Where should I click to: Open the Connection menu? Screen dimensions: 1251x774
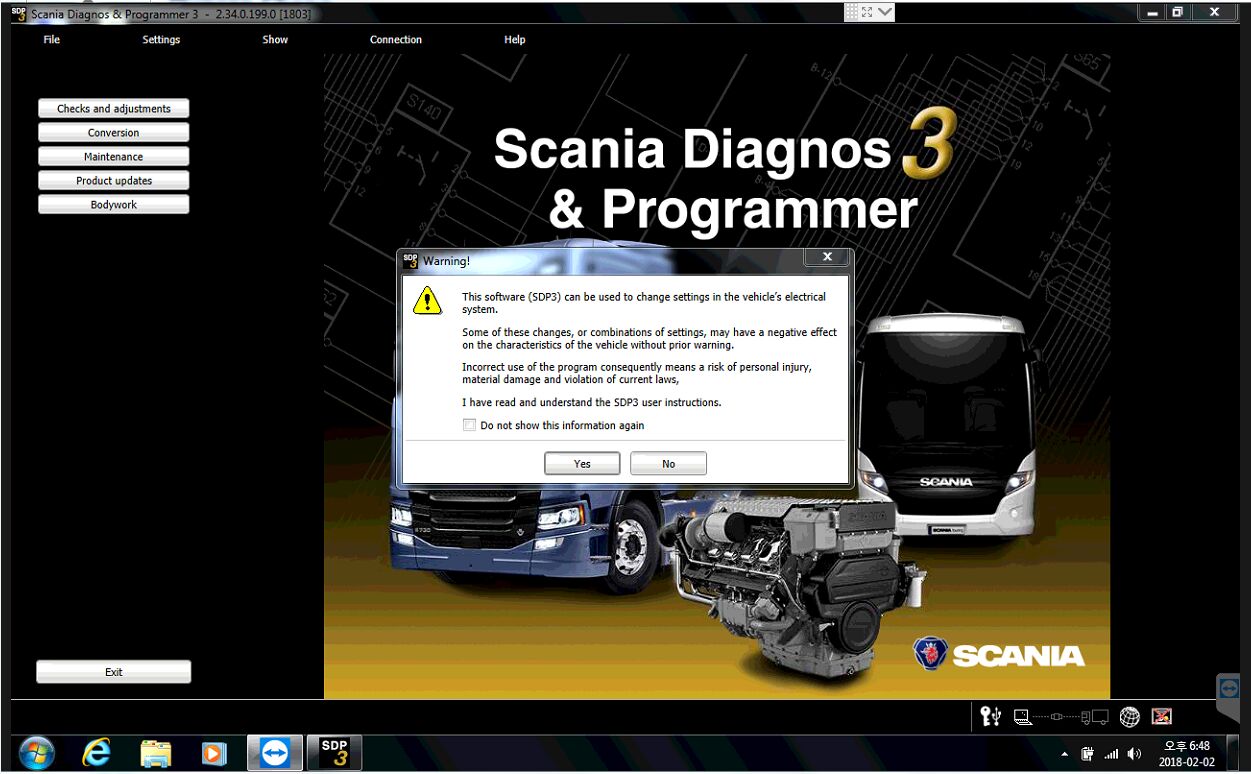(x=396, y=40)
